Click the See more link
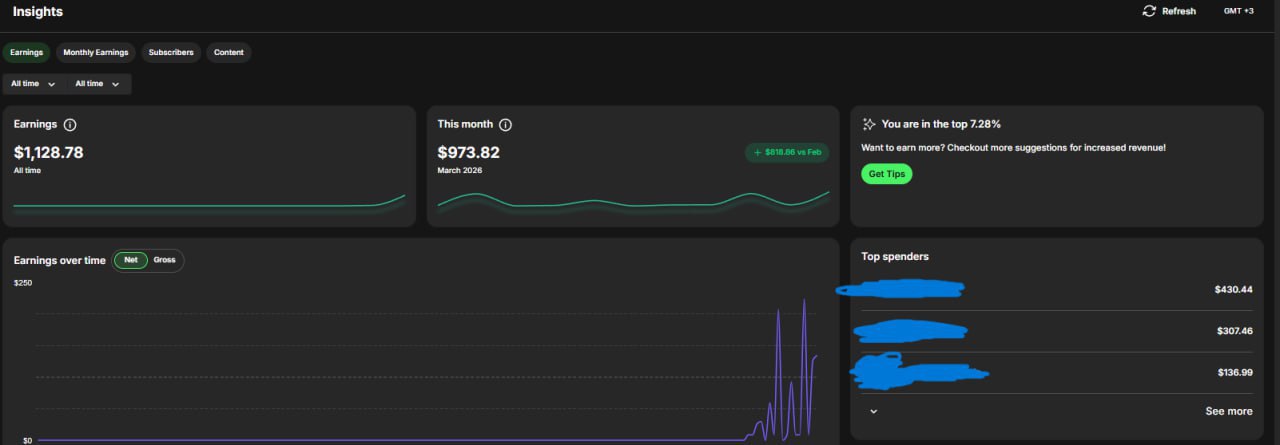The width and height of the screenshot is (1280, 445). click(x=1228, y=411)
